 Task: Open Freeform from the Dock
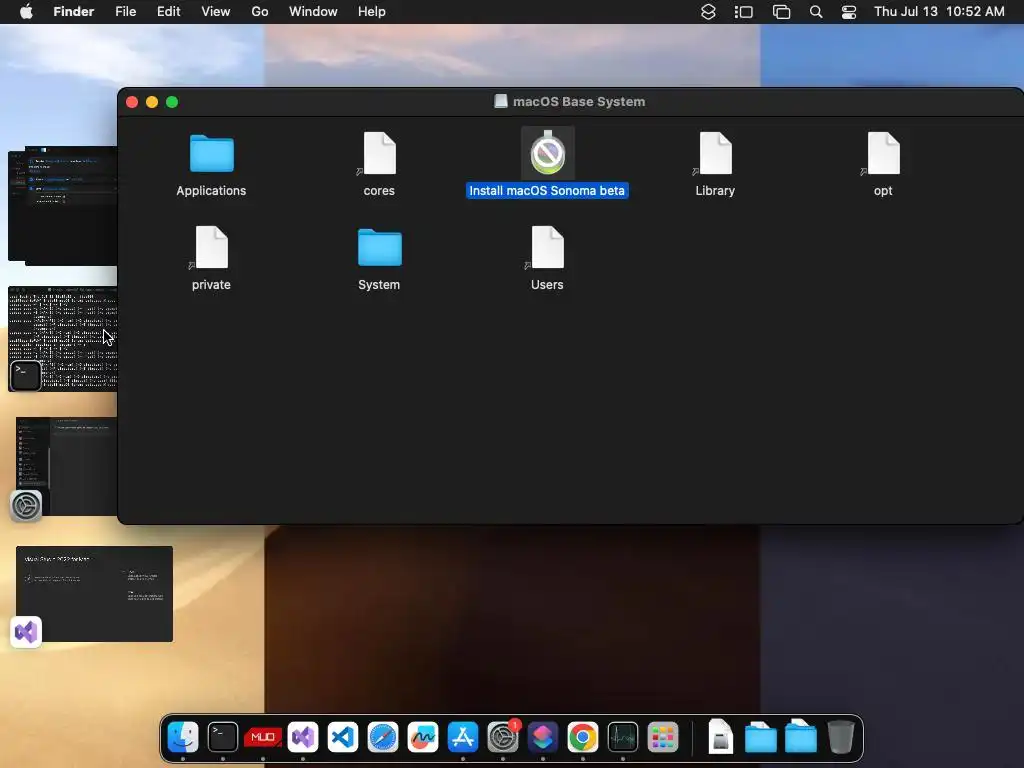(423, 737)
